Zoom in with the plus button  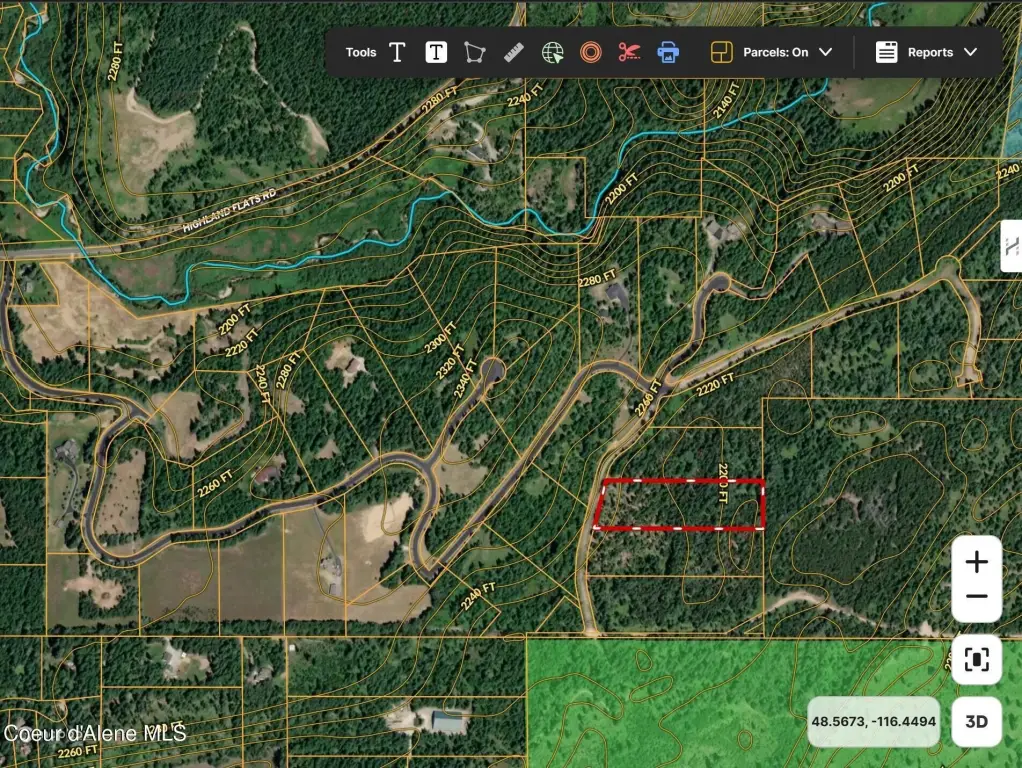click(976, 561)
